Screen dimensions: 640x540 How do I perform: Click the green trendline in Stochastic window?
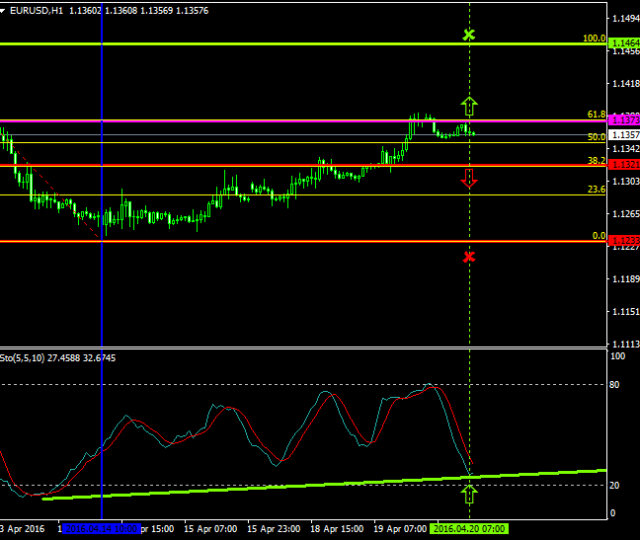click(300, 483)
